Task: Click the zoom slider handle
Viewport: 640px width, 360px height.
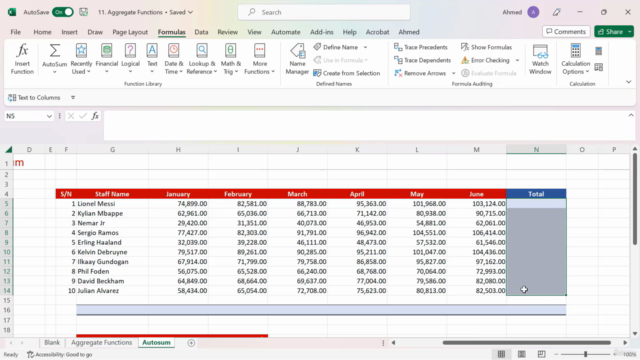Action: 585,354
